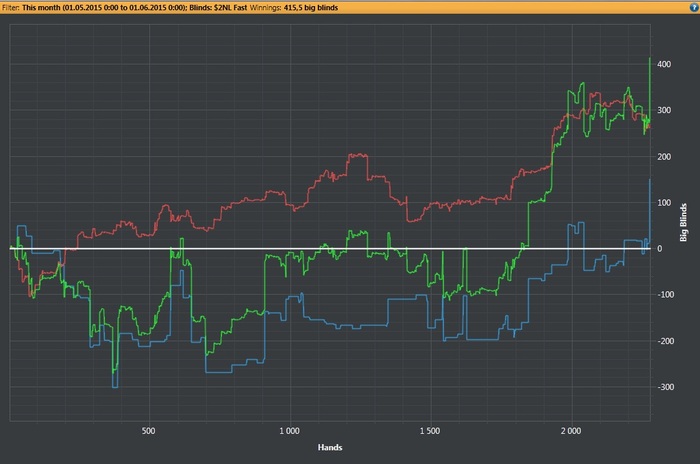Click the 'Hands' x-axis title
Viewport: 700px width, 464px height.
(330, 447)
